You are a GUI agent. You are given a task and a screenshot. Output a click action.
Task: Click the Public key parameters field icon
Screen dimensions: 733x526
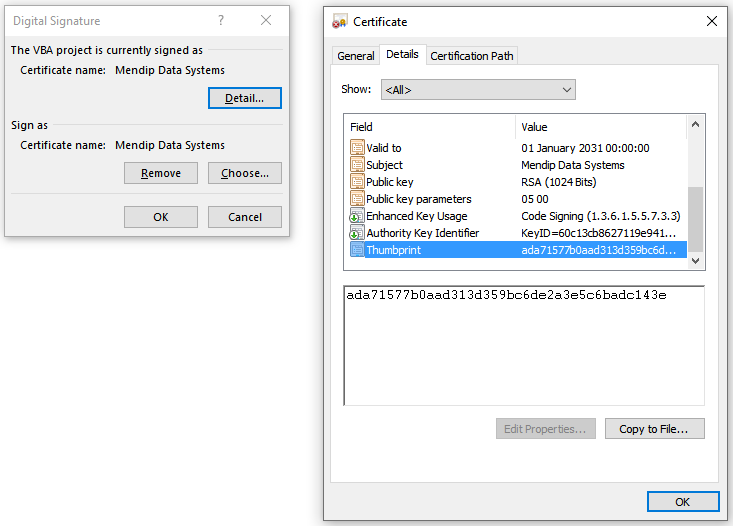pos(357,199)
